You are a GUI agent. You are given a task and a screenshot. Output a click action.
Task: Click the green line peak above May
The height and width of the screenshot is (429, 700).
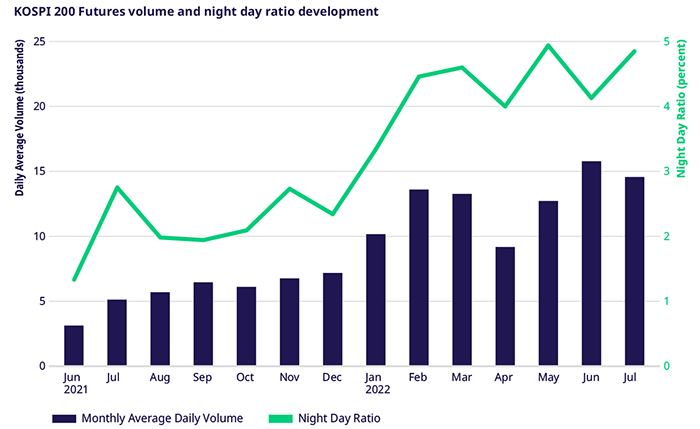548,45
